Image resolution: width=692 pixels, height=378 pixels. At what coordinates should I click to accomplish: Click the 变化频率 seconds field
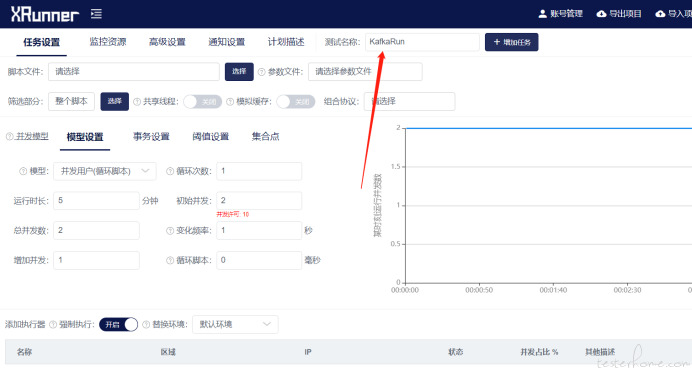(x=259, y=231)
